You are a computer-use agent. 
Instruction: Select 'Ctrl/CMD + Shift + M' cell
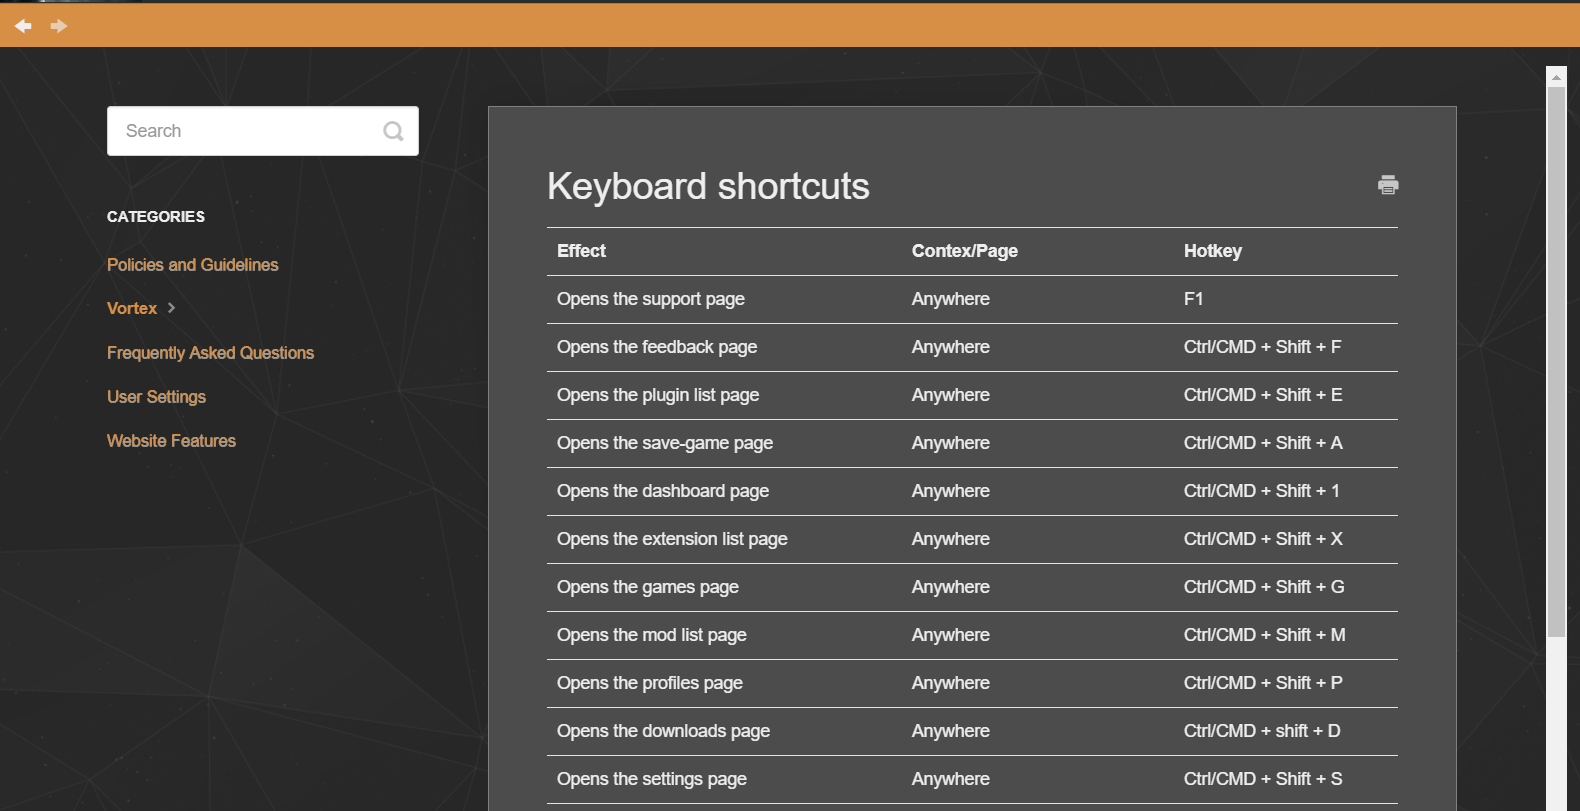(x=1264, y=635)
